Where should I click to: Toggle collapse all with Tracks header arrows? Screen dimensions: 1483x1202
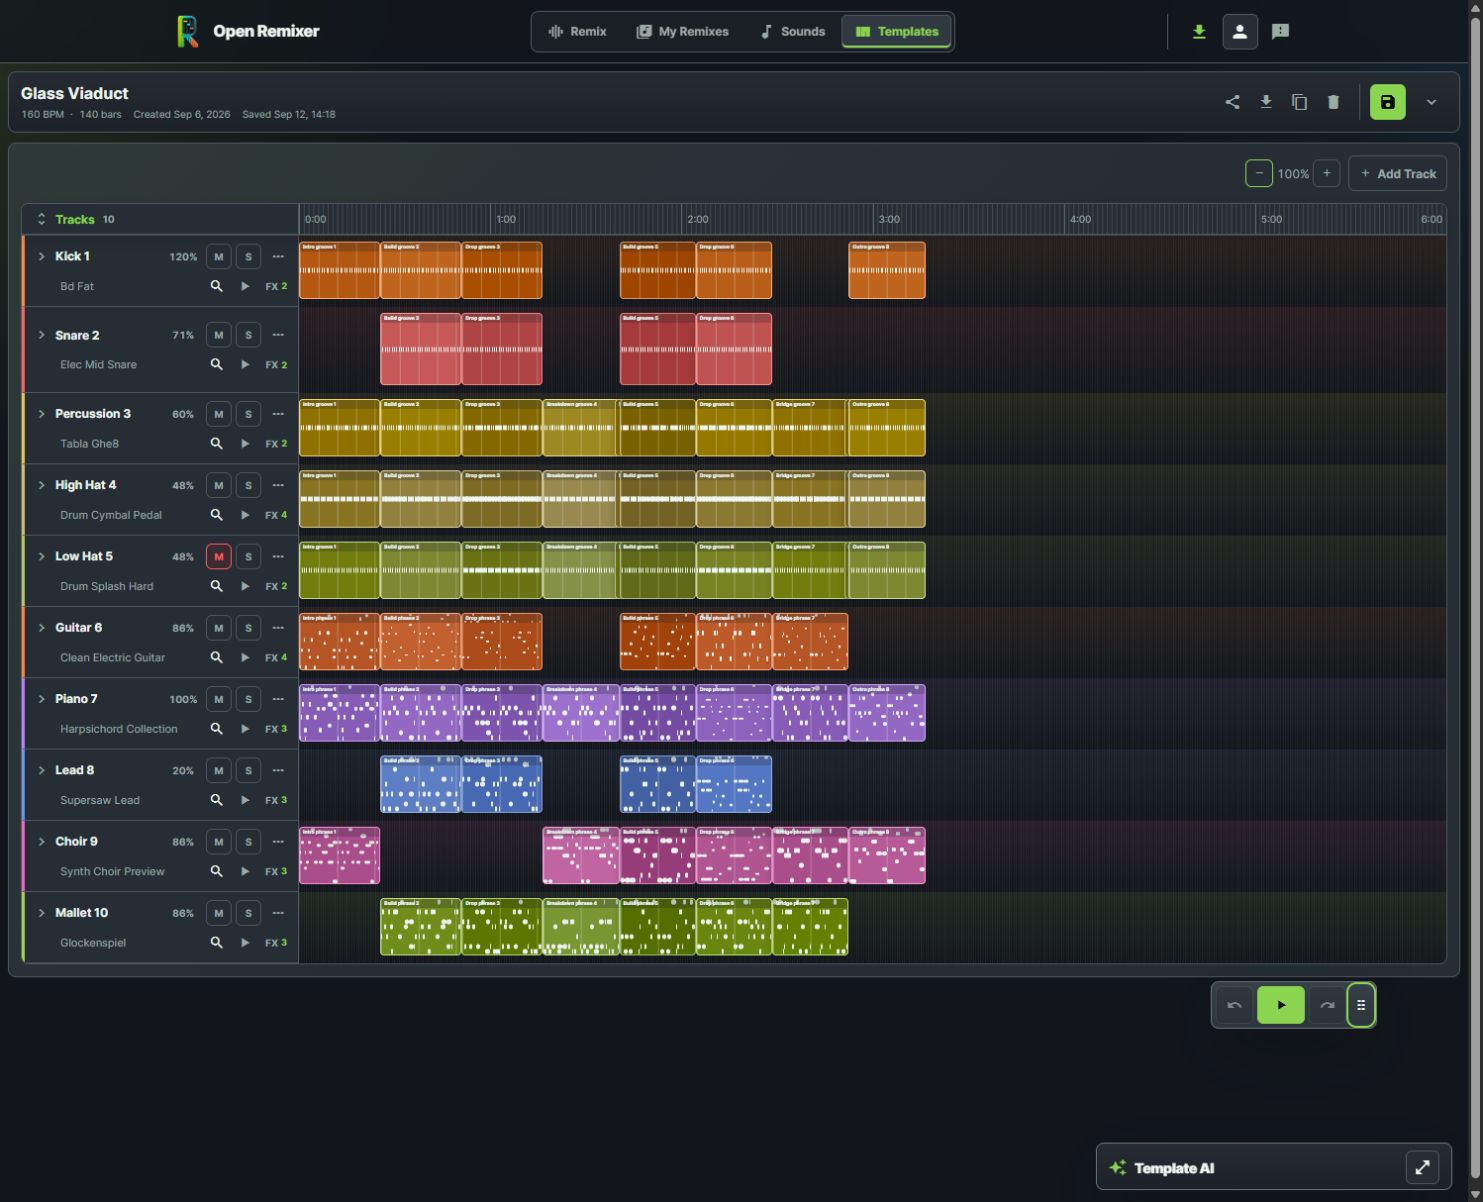(41, 219)
